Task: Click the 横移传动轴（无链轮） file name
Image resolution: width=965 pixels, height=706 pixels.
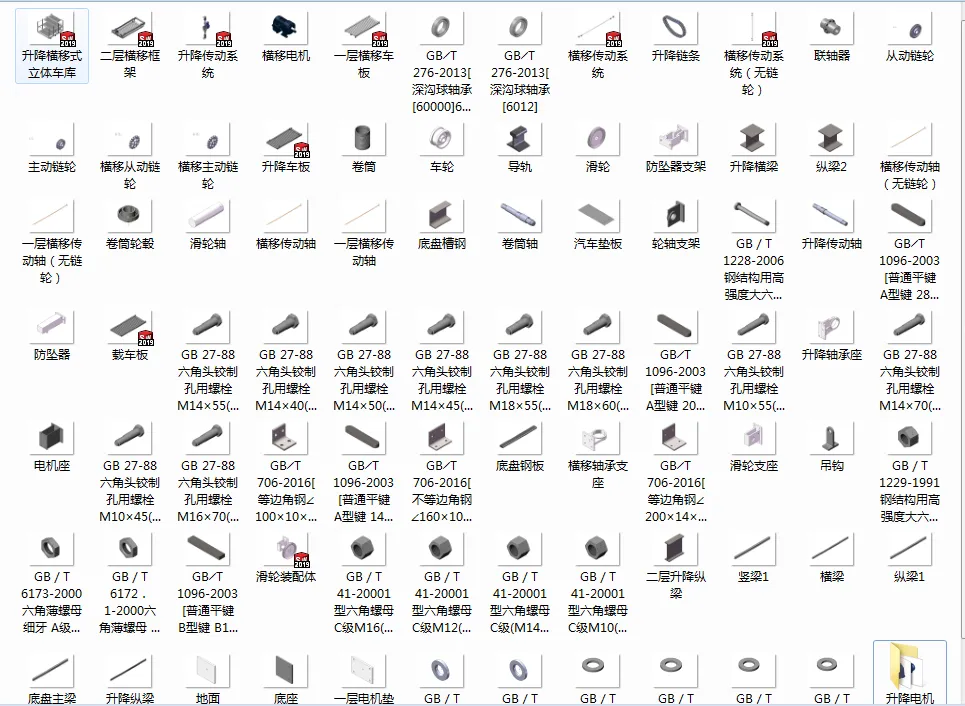Action: (910, 175)
